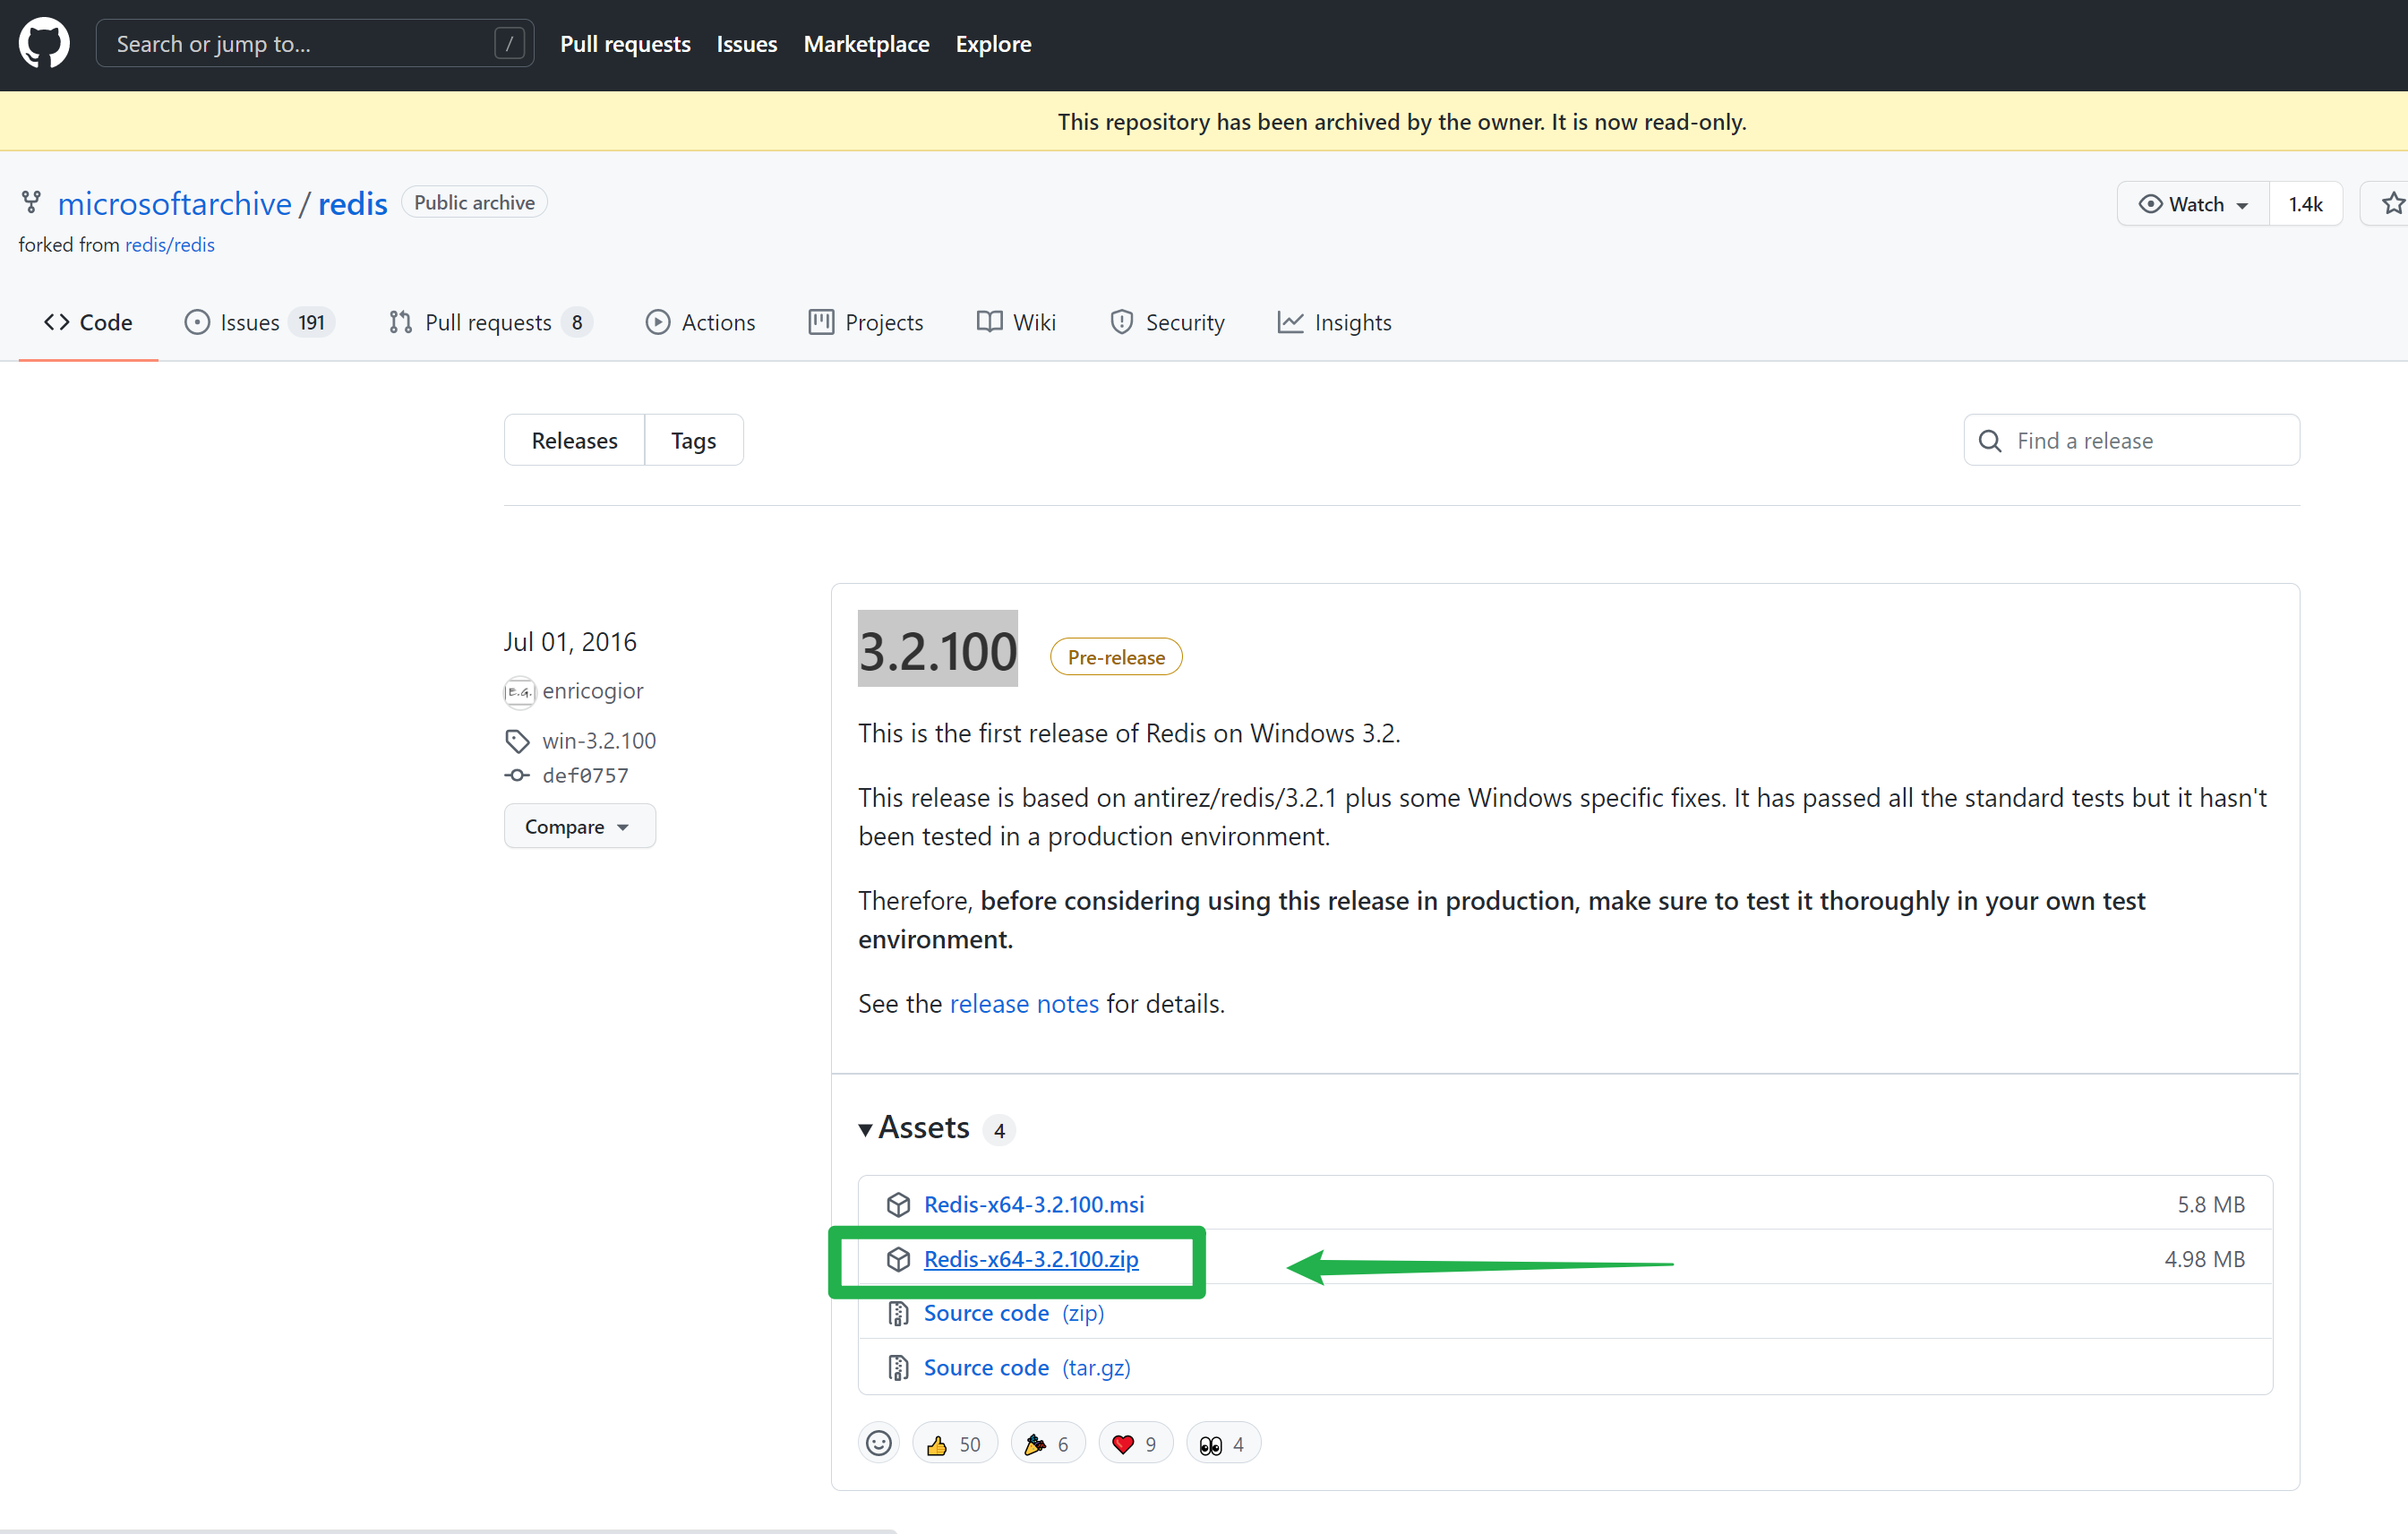Open the Issues repository tab
Screen dimensions: 2408x1534
pyautogui.click(x=258, y=322)
